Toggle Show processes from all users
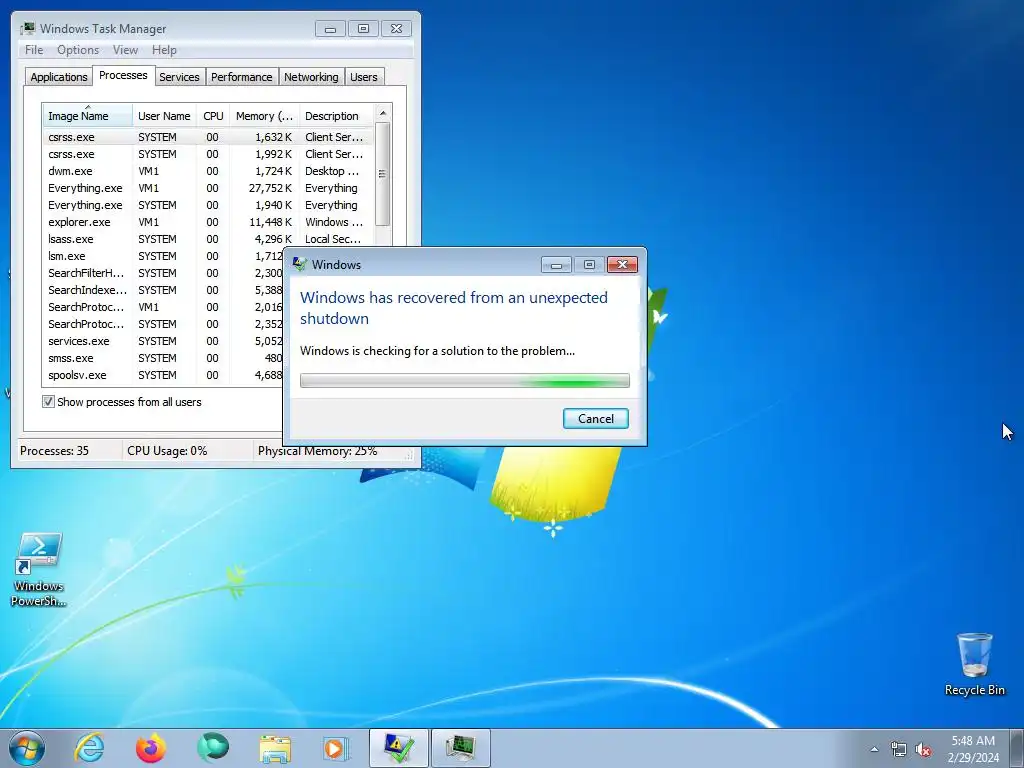The image size is (1024, 768). coord(48,402)
